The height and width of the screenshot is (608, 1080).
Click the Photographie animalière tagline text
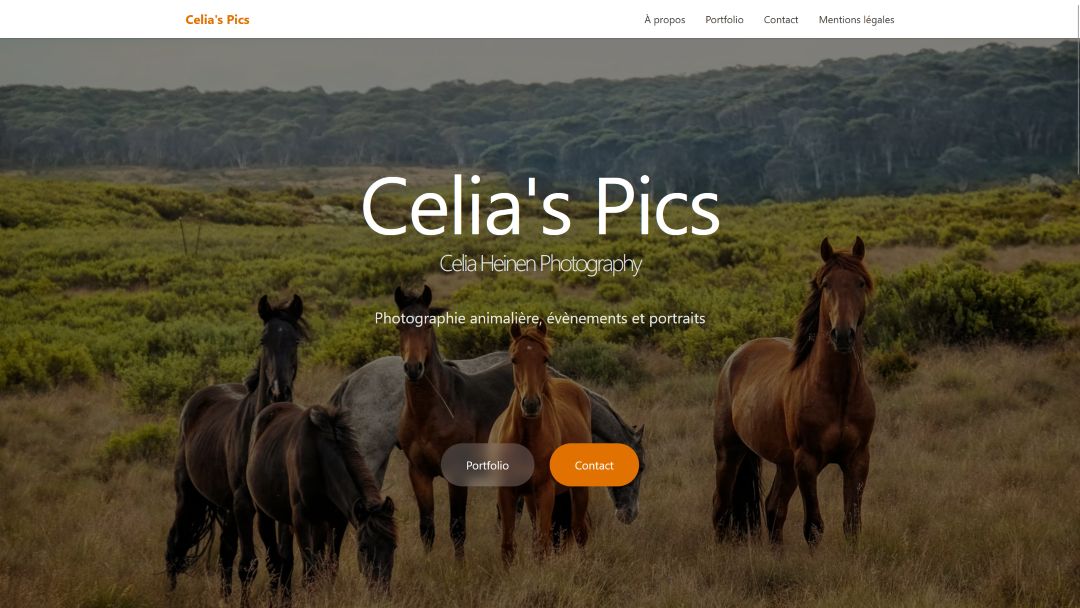coord(540,318)
